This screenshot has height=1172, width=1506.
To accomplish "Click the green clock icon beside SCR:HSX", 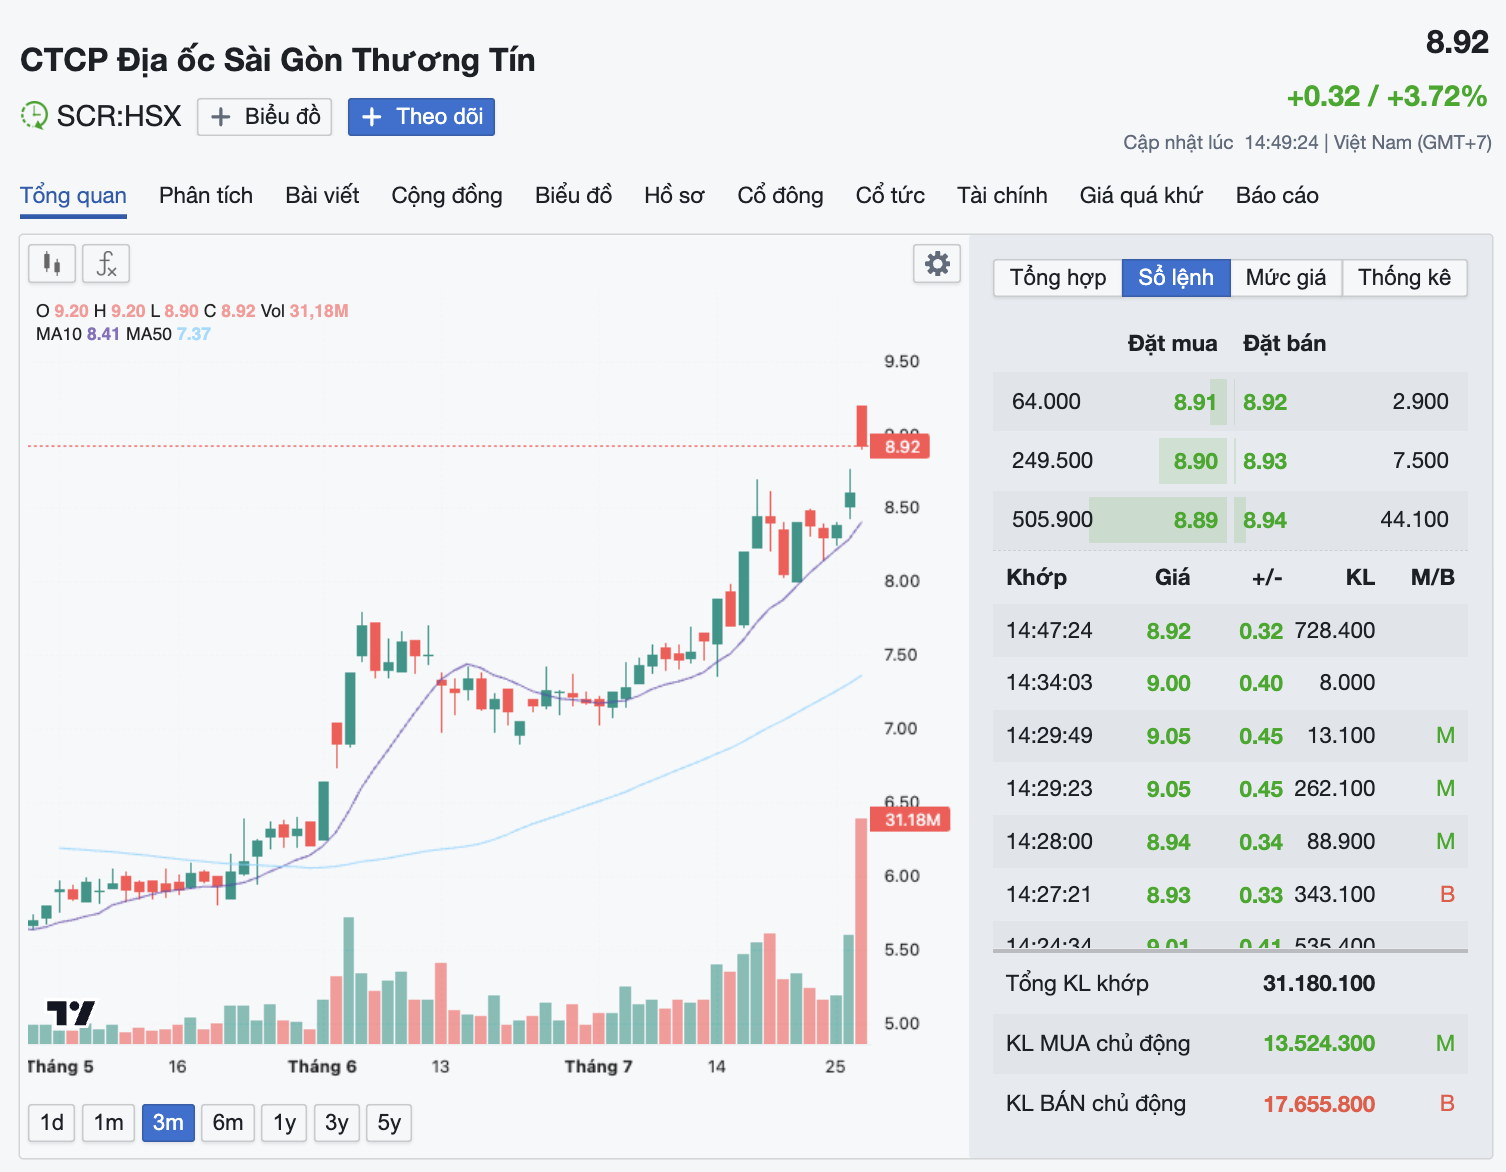I will 34,116.
